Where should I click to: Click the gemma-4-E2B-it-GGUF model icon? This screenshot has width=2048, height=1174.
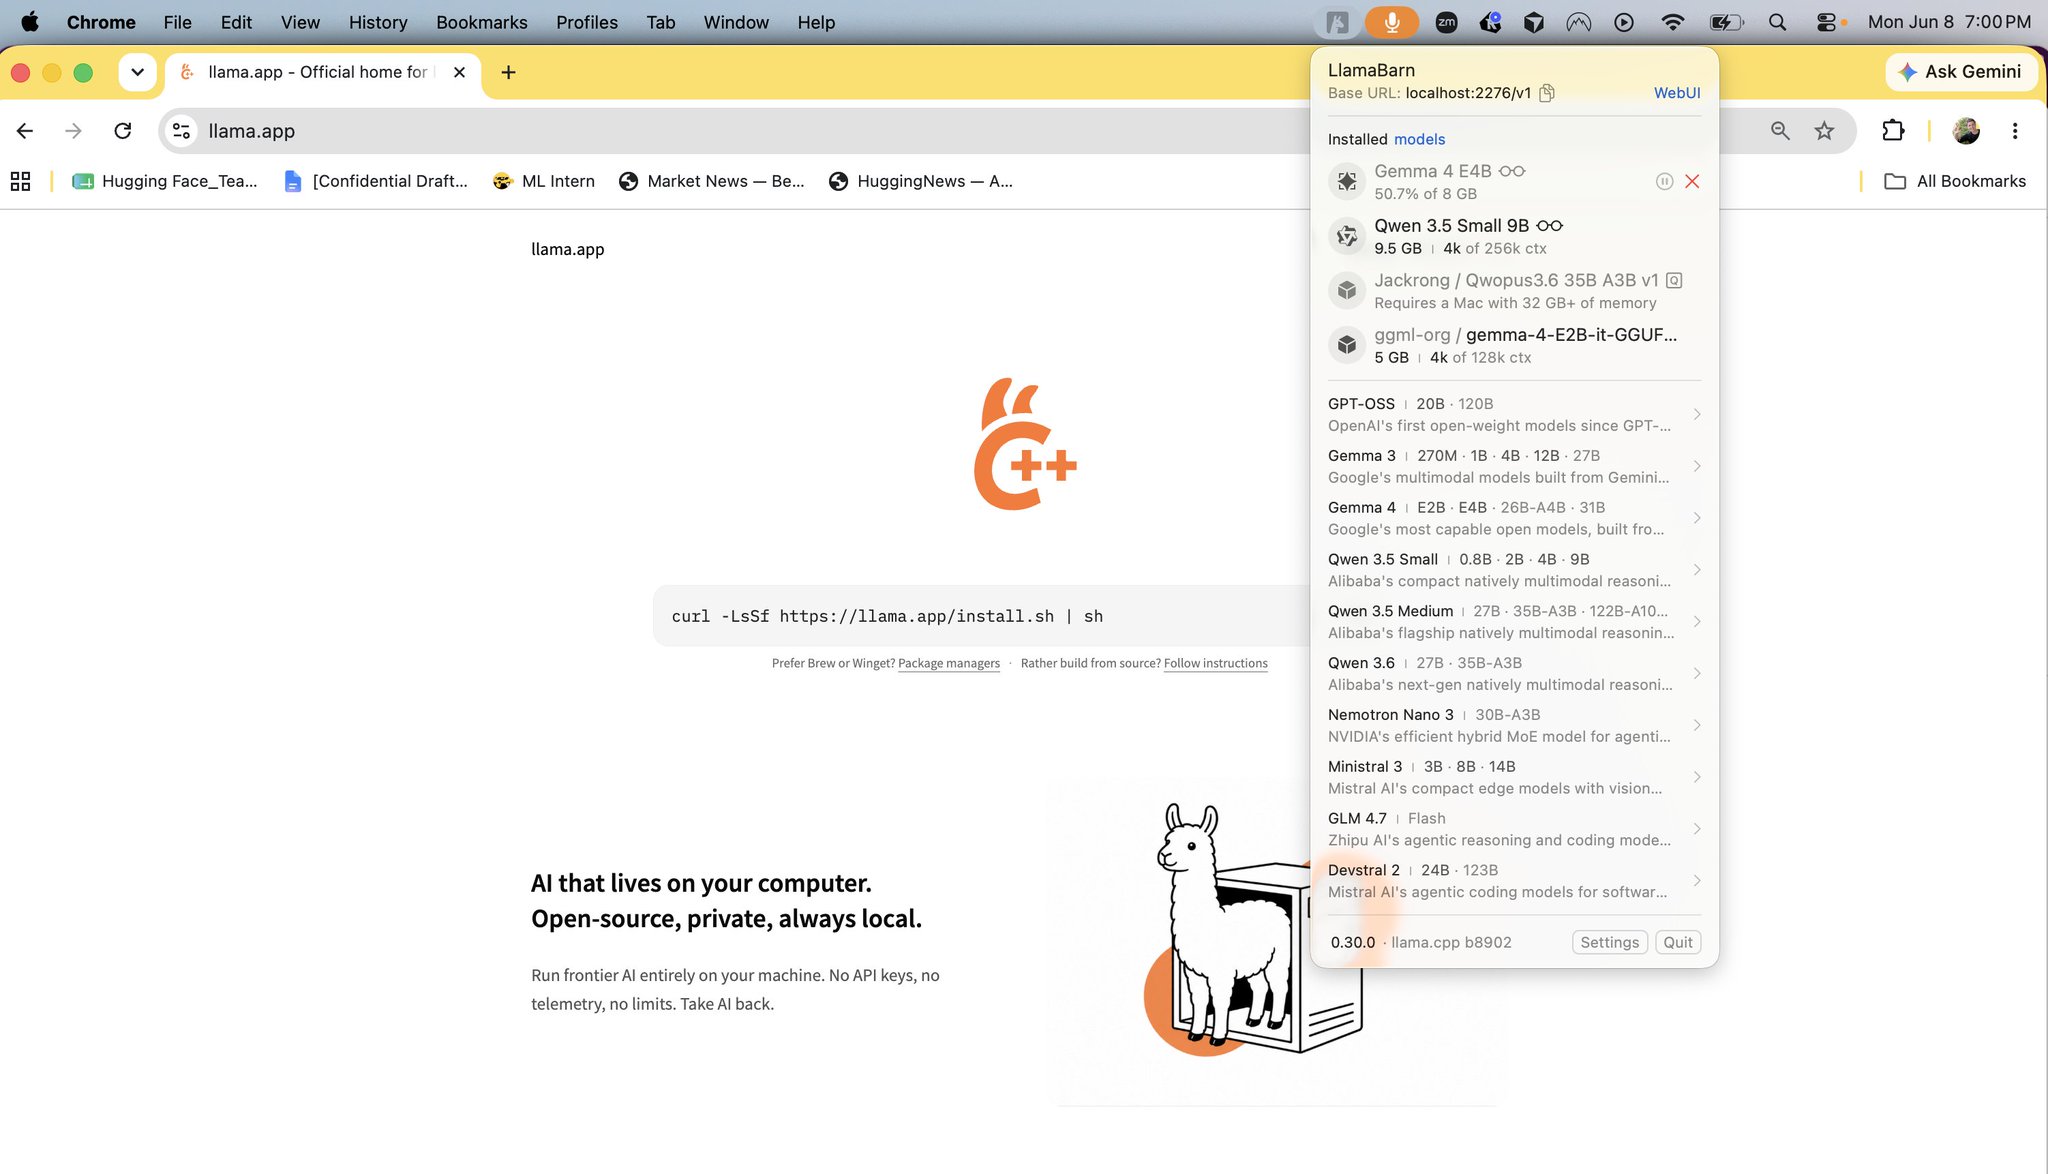point(1347,345)
